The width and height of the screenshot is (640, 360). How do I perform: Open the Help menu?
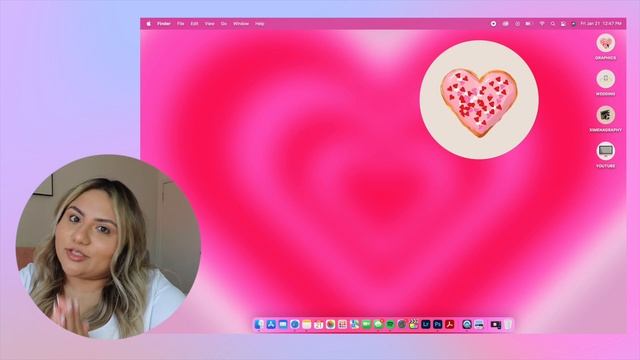[x=260, y=24]
